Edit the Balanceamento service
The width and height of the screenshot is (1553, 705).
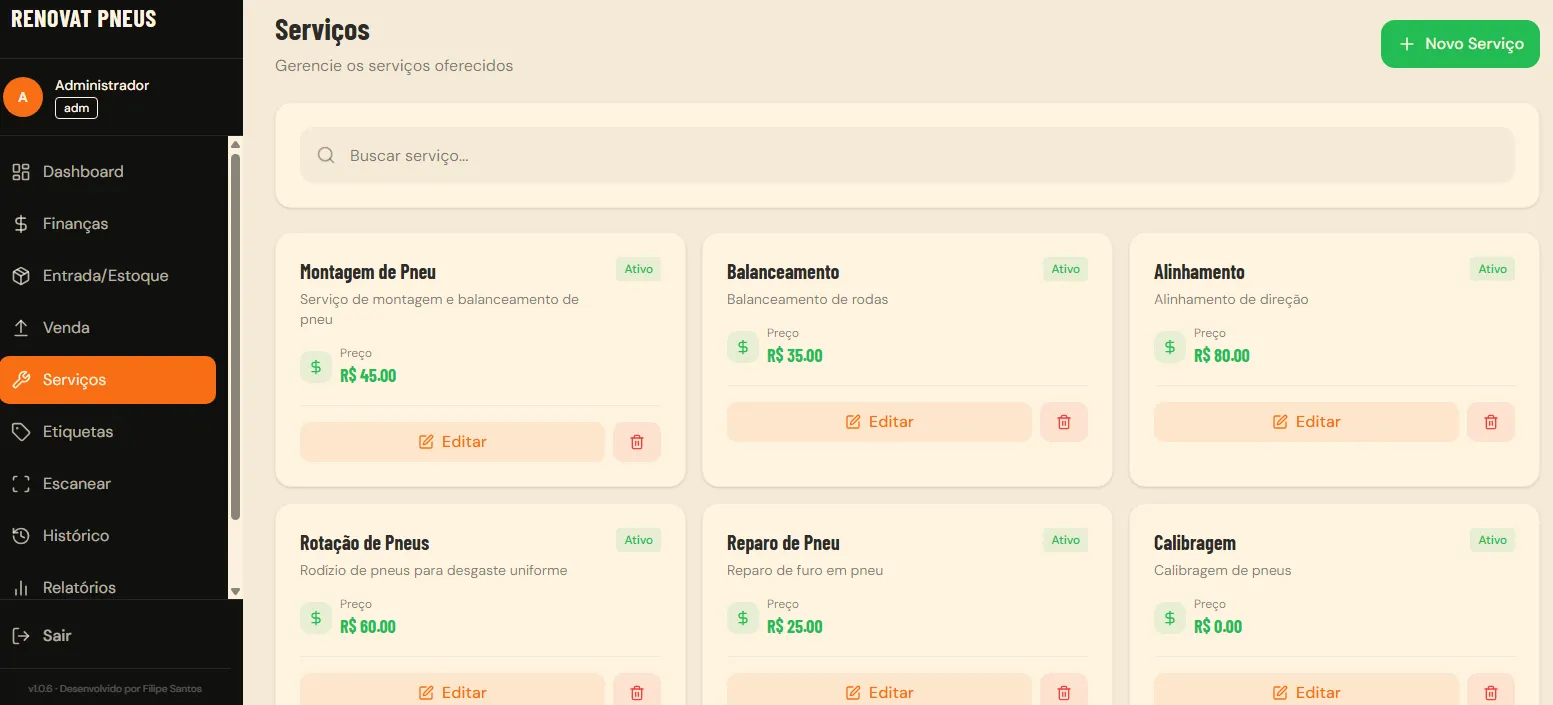[x=879, y=422]
